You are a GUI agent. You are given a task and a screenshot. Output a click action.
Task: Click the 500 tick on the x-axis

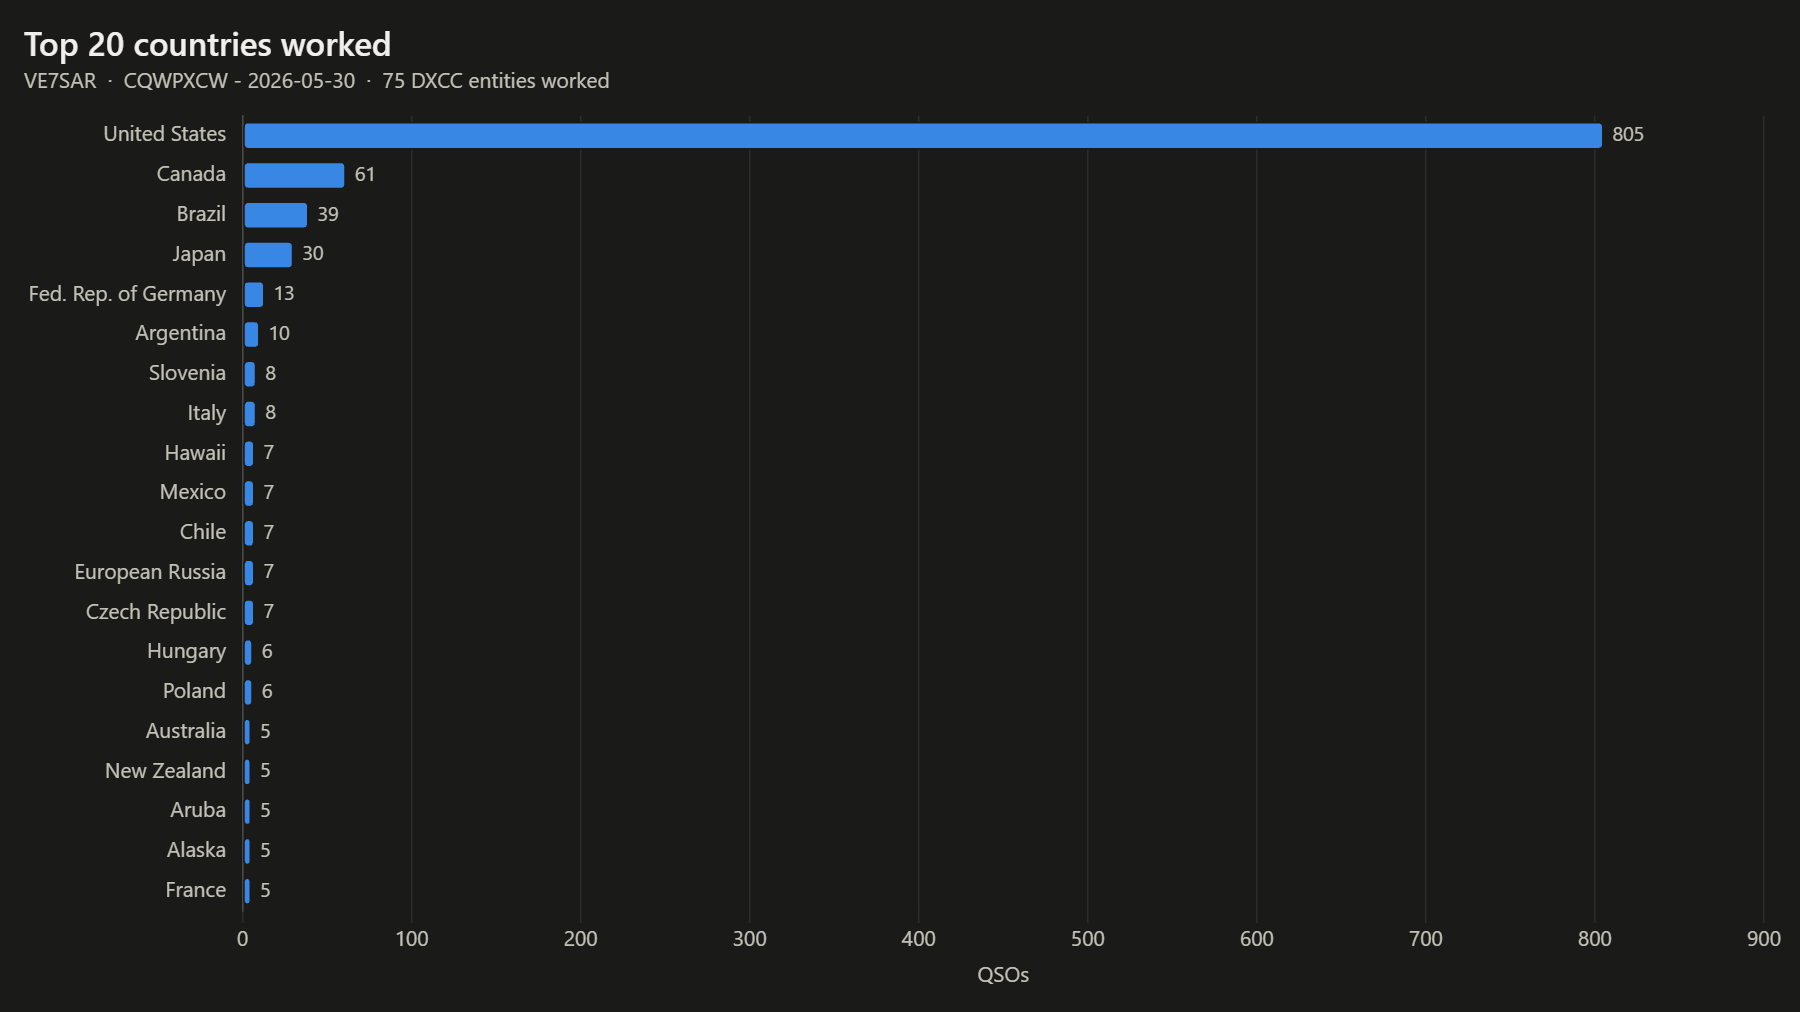pos(1088,939)
